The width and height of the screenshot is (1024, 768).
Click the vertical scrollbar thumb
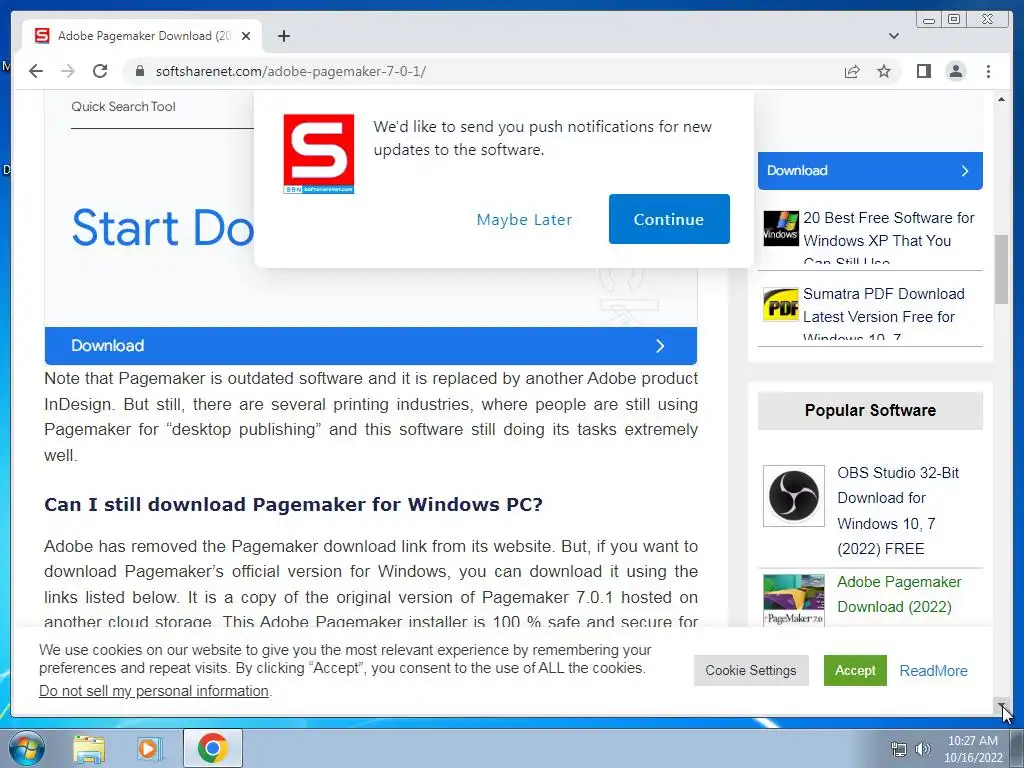[1001, 269]
